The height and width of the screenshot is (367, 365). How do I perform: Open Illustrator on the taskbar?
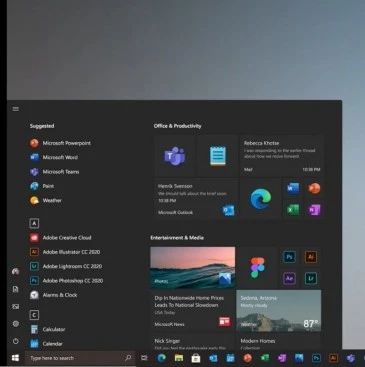[333, 358]
